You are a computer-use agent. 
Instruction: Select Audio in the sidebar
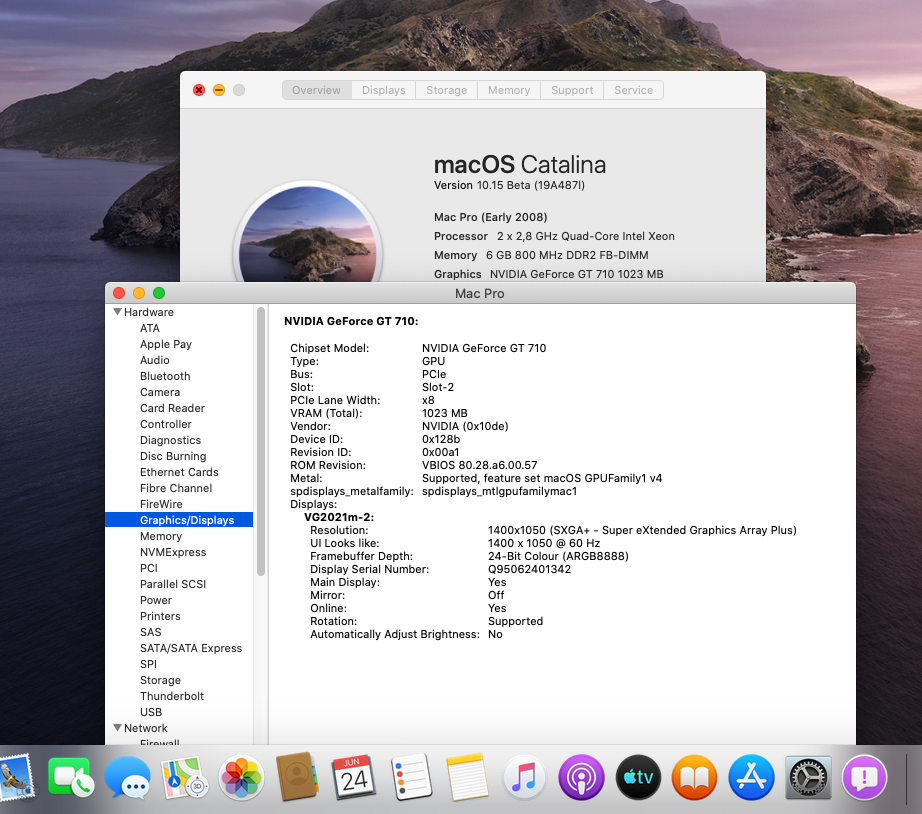coord(155,360)
